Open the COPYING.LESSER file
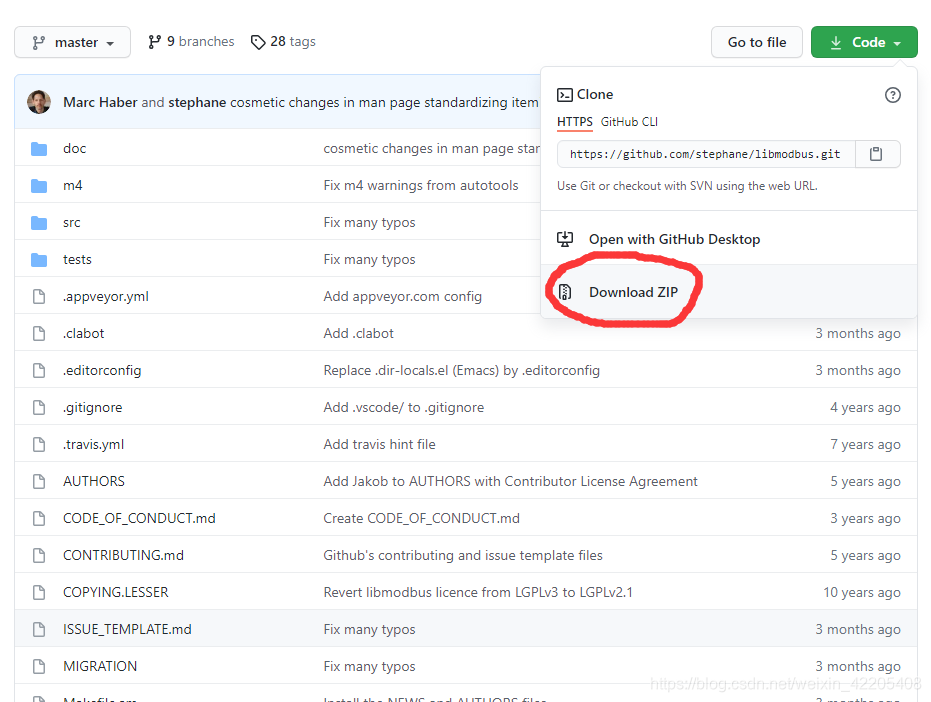This screenshot has width=931, height=702. point(116,592)
